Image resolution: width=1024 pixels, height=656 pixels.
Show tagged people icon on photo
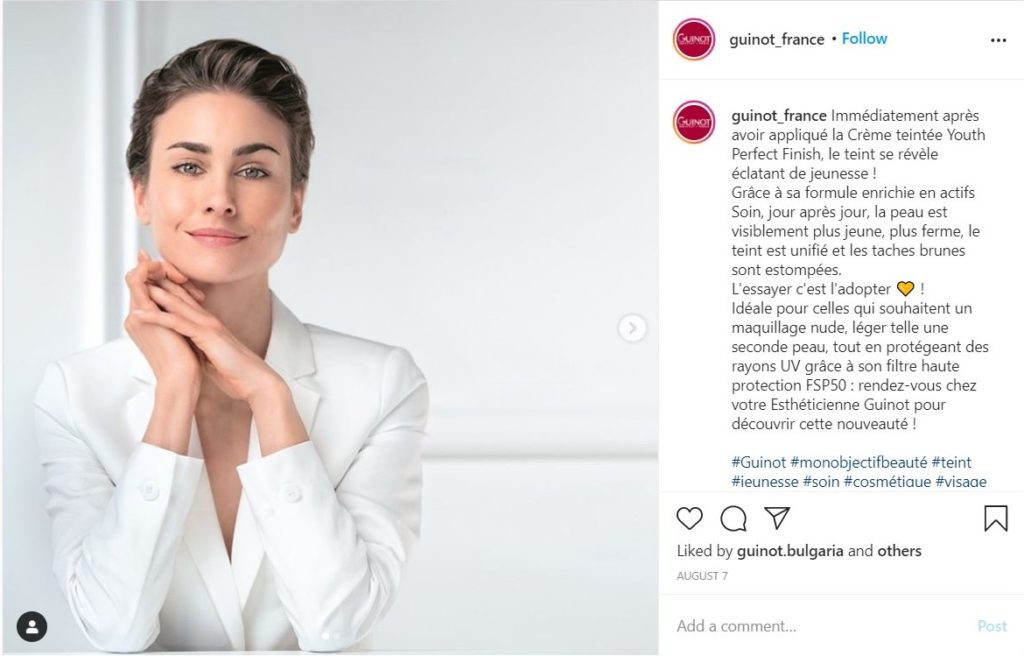tap(32, 627)
